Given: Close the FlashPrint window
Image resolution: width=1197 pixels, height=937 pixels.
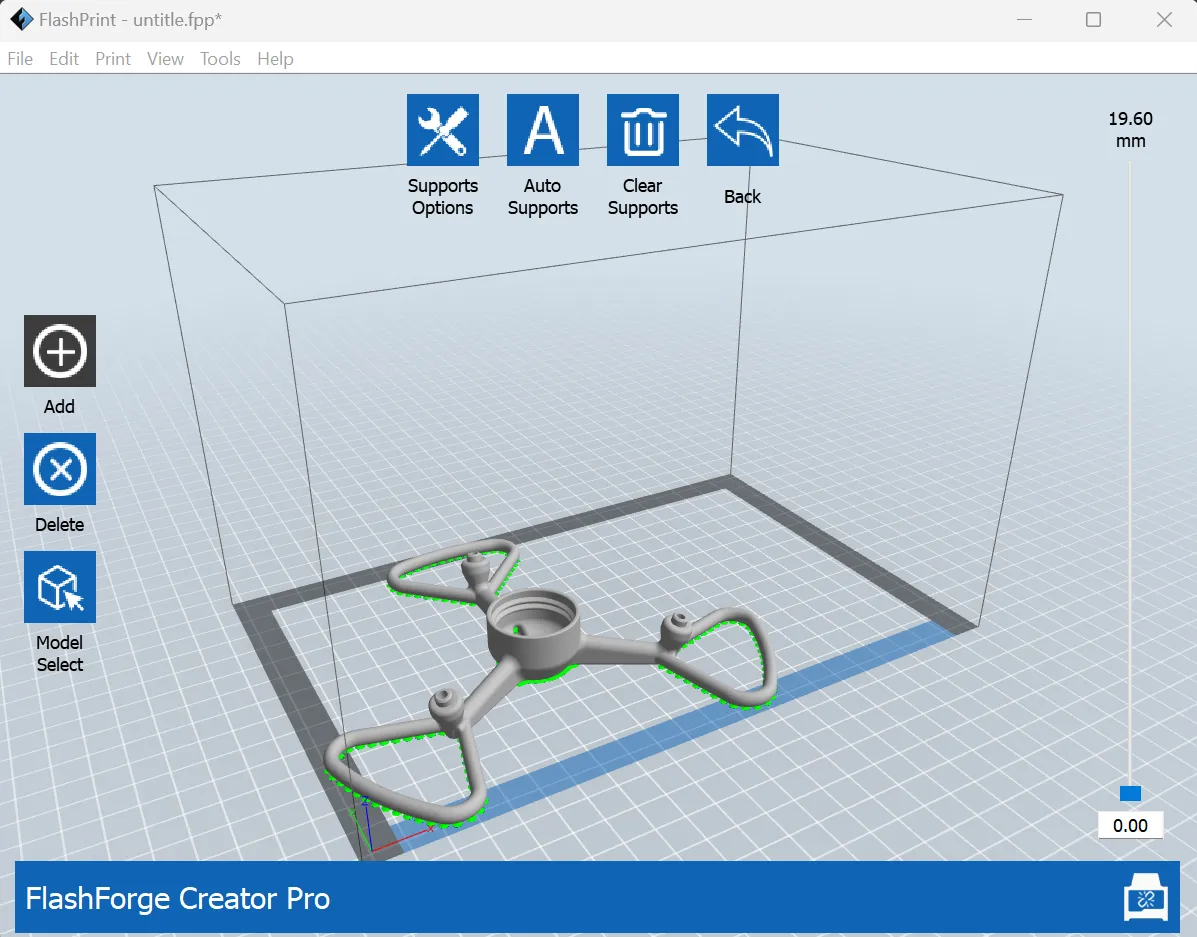Looking at the screenshot, I should click(1164, 20).
